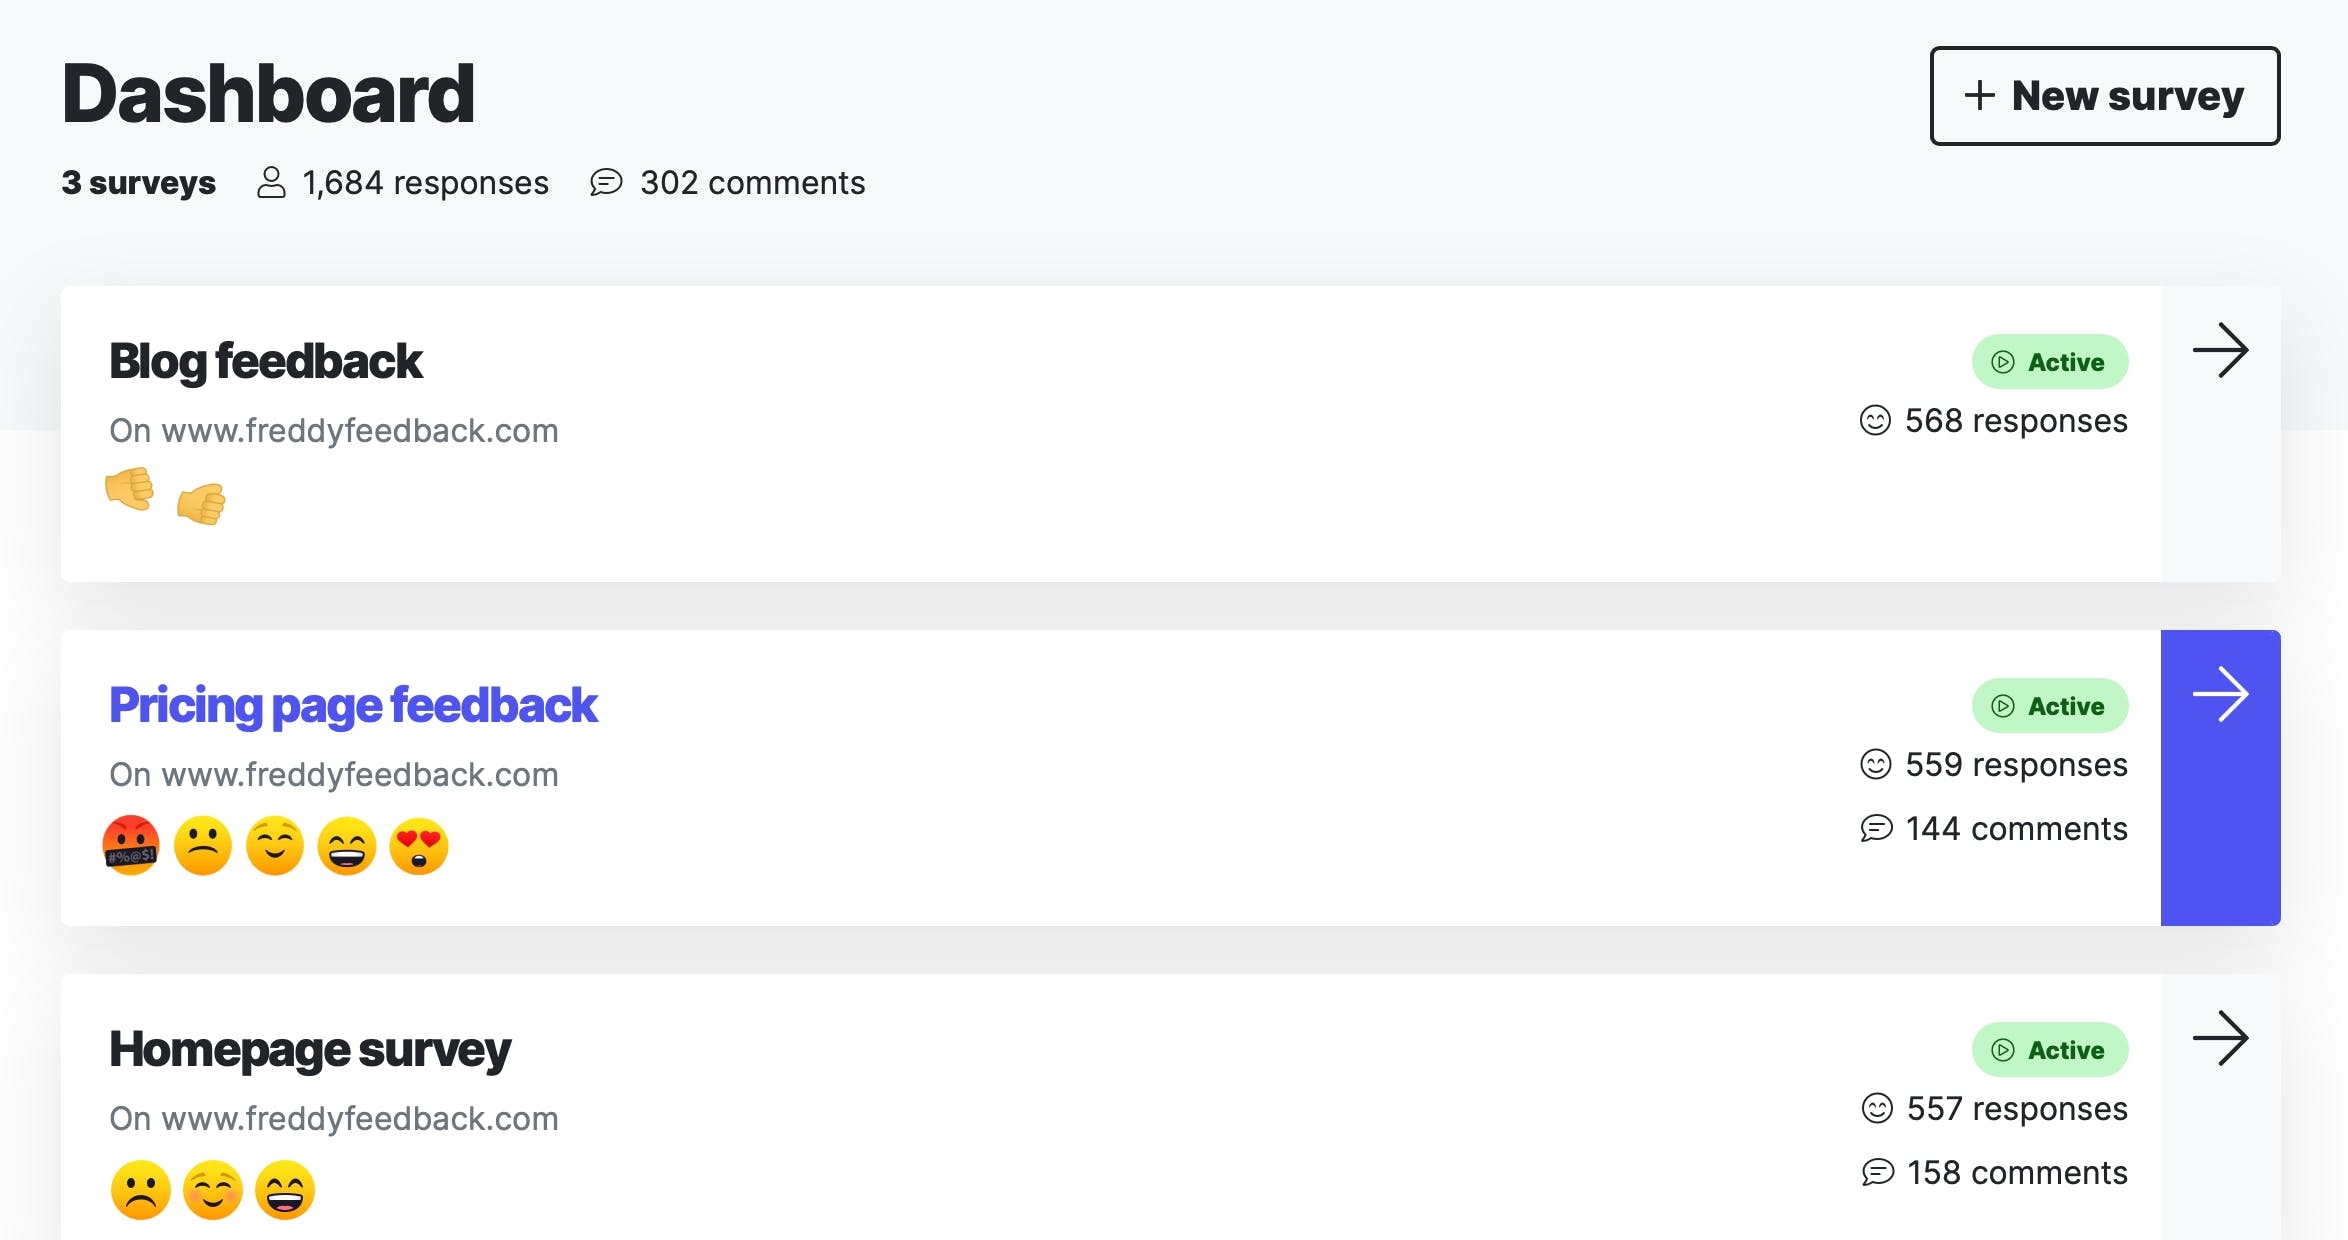2348x1240 pixels.
Task: Click the Active badge on Homepage survey
Action: click(x=2050, y=1050)
